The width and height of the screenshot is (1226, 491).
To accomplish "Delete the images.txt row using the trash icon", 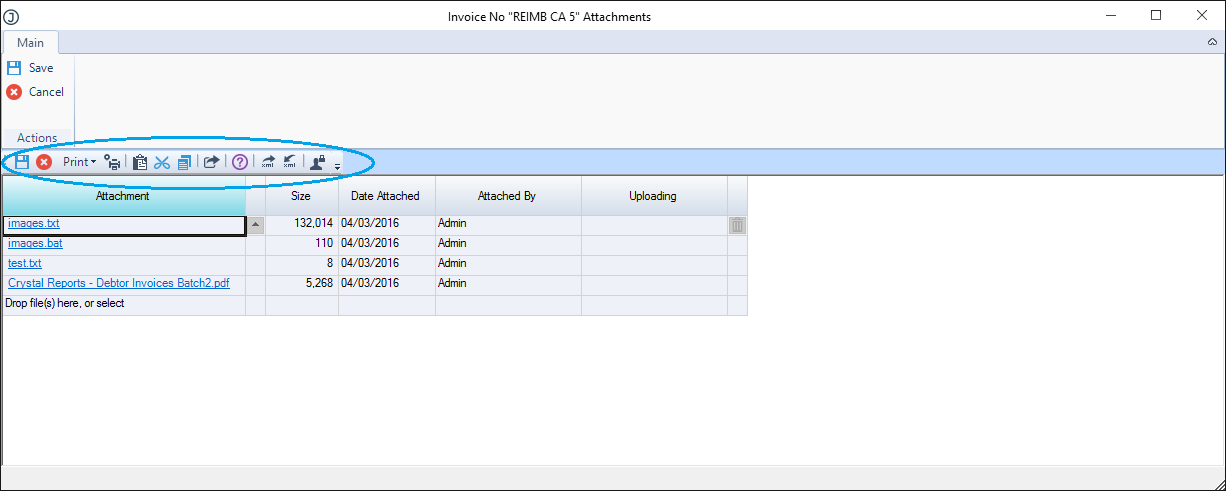I will (x=737, y=226).
